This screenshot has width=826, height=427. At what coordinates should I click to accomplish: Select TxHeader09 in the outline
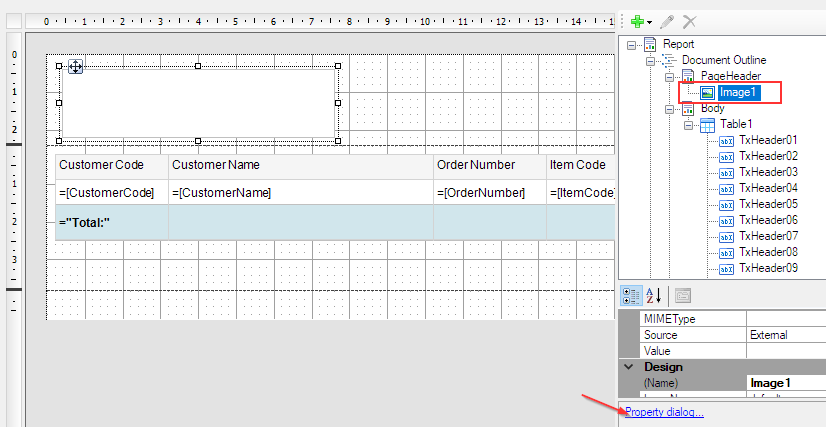(x=768, y=268)
